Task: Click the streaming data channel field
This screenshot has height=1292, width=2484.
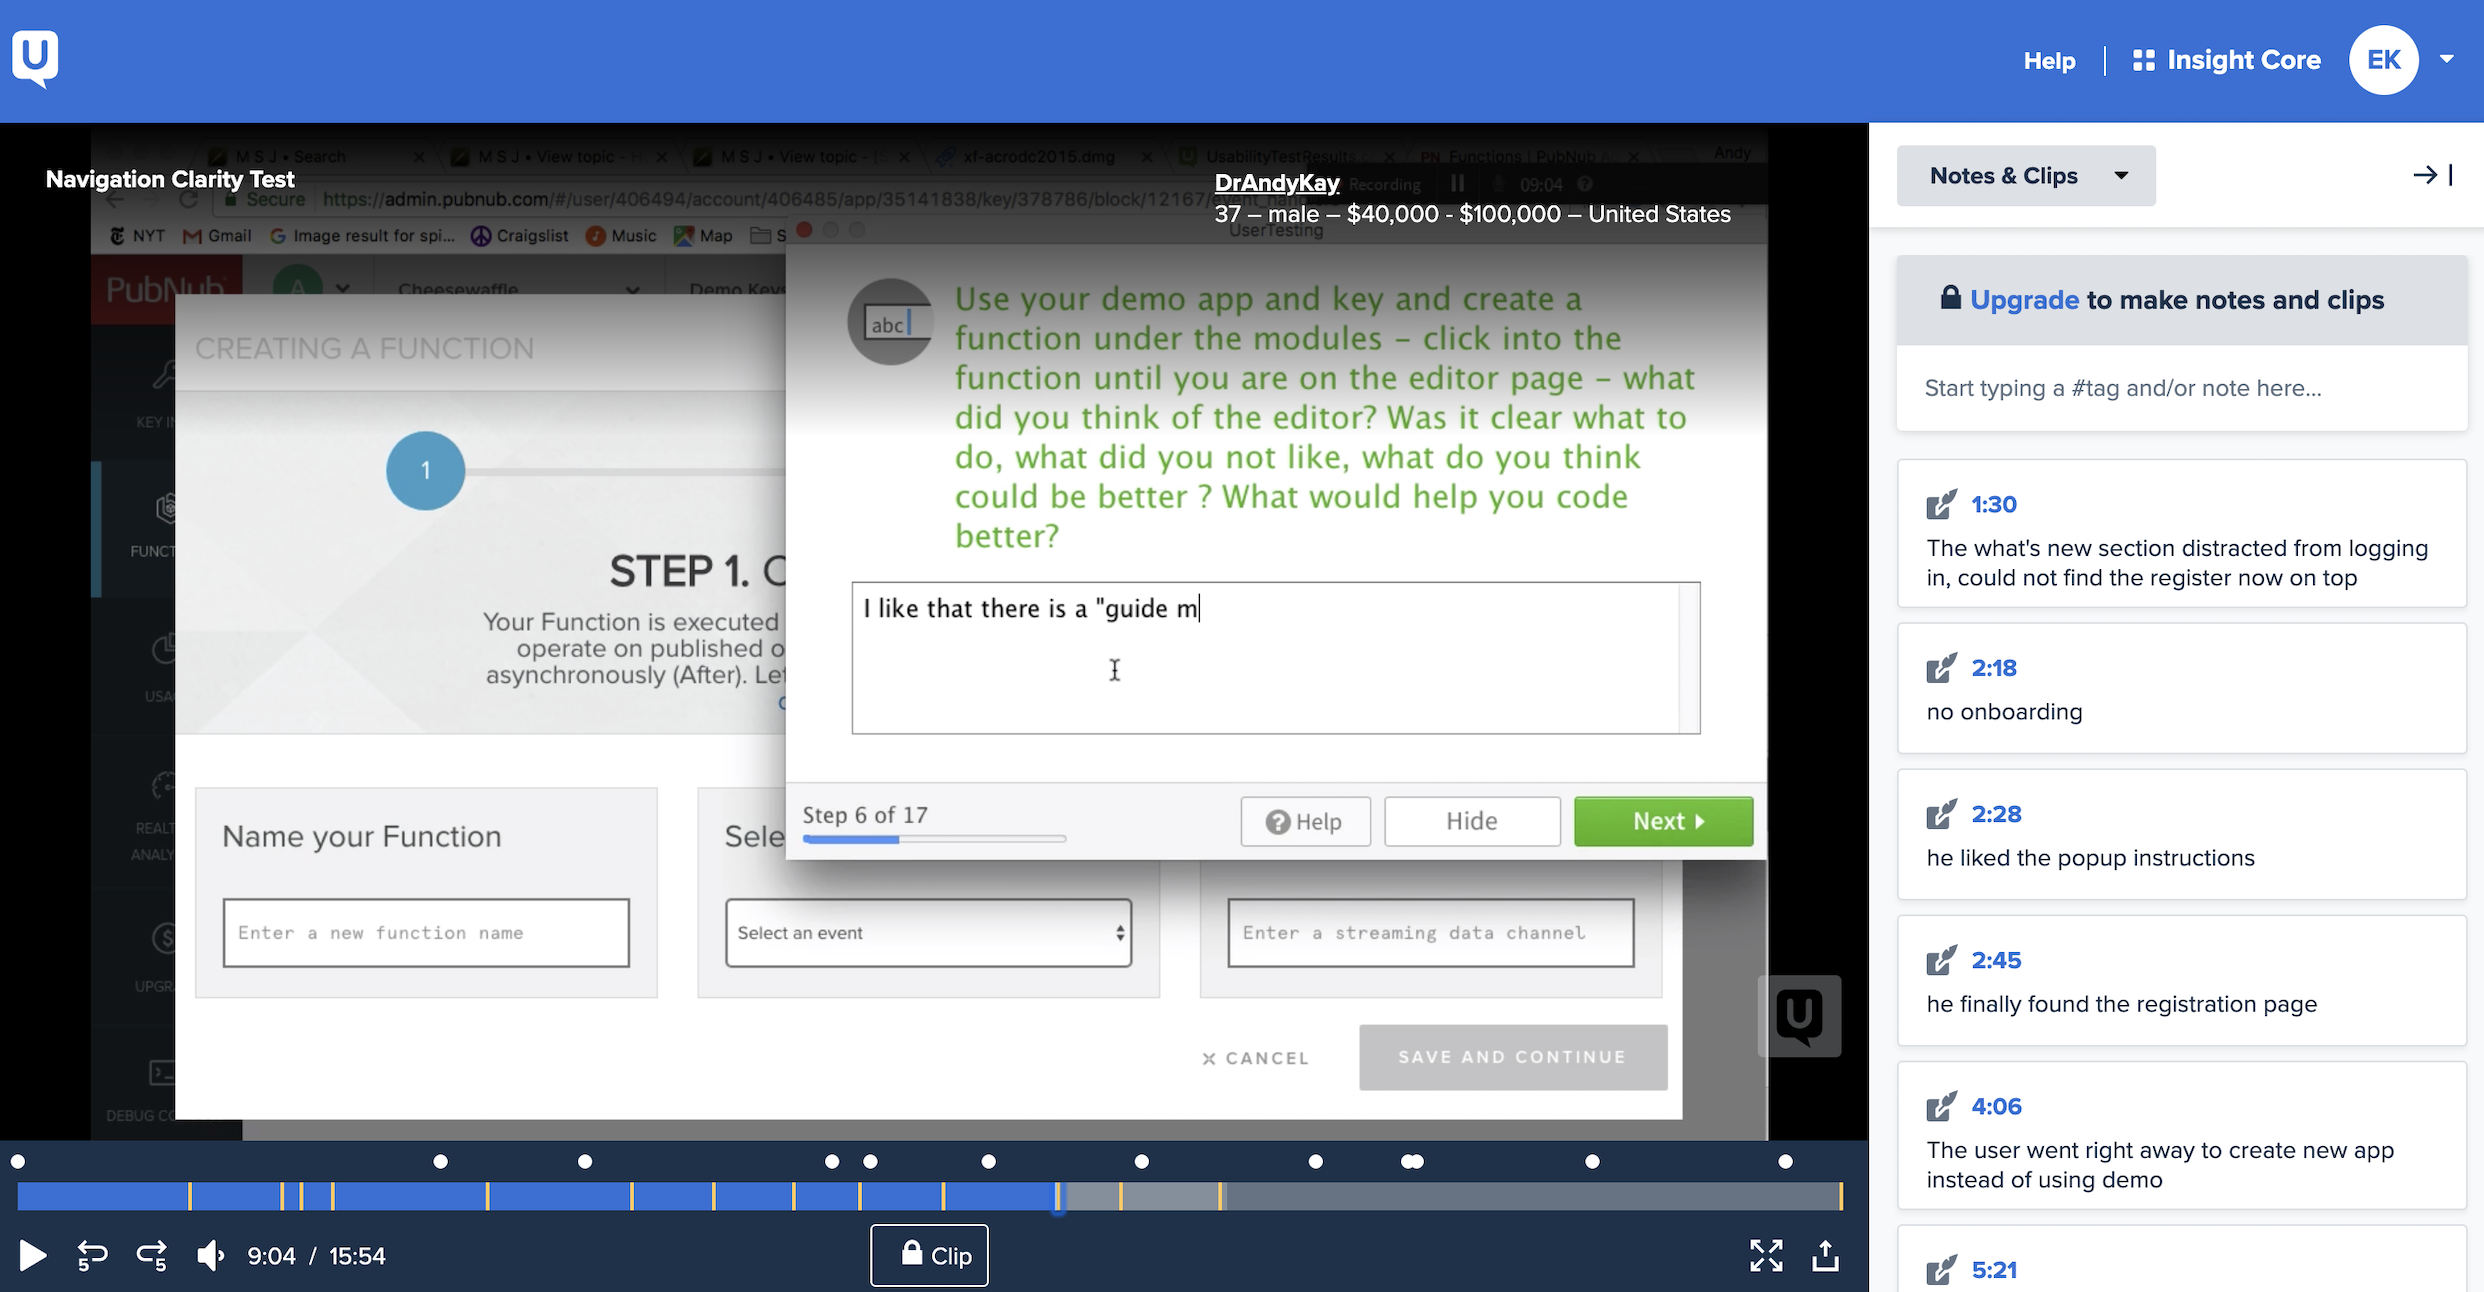Action: (1430, 933)
